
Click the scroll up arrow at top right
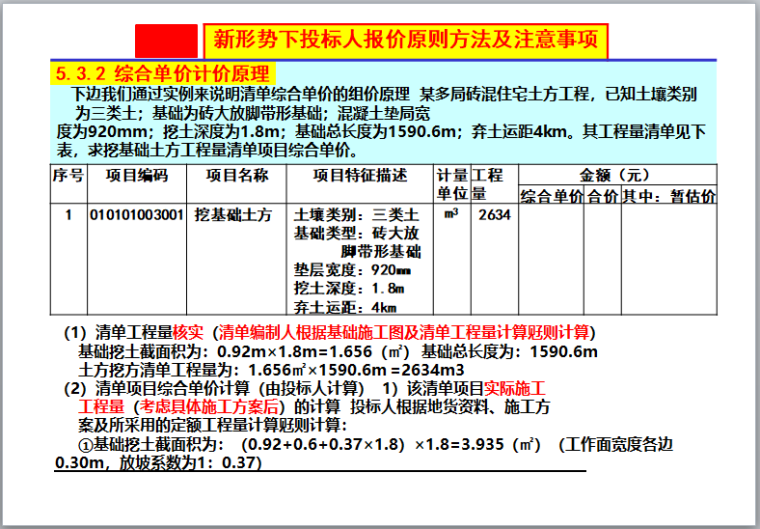[x=753, y=6]
